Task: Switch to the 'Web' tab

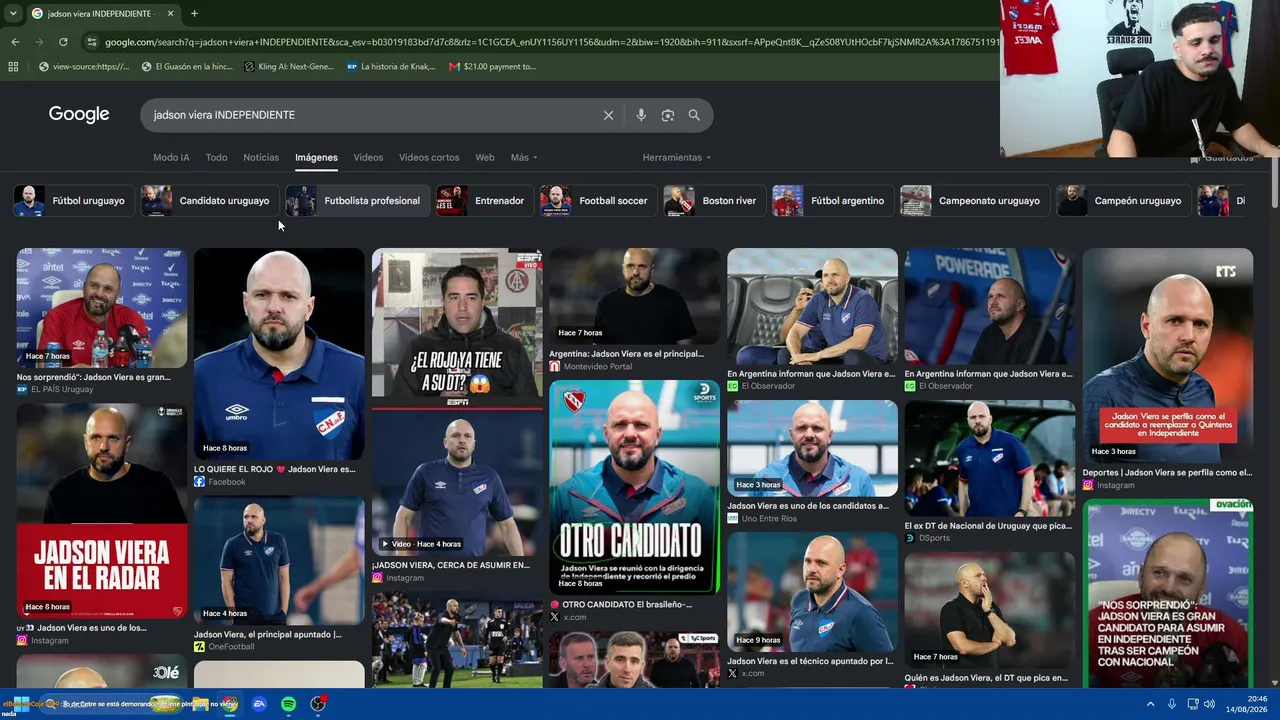Action: (x=485, y=158)
